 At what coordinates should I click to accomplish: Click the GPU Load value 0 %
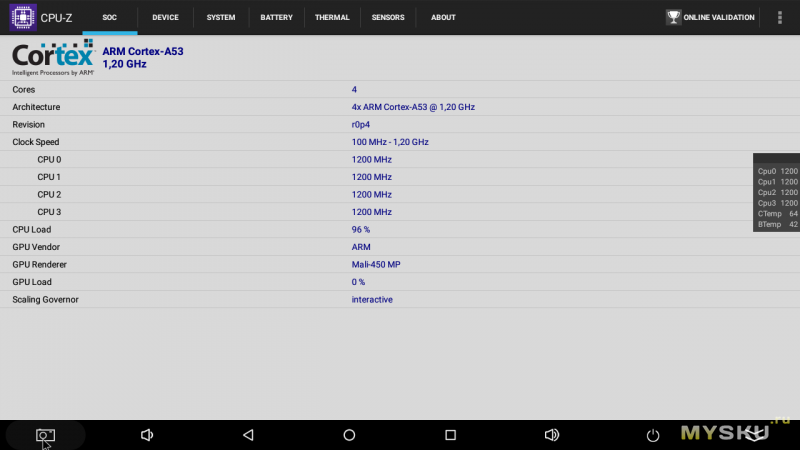click(358, 282)
